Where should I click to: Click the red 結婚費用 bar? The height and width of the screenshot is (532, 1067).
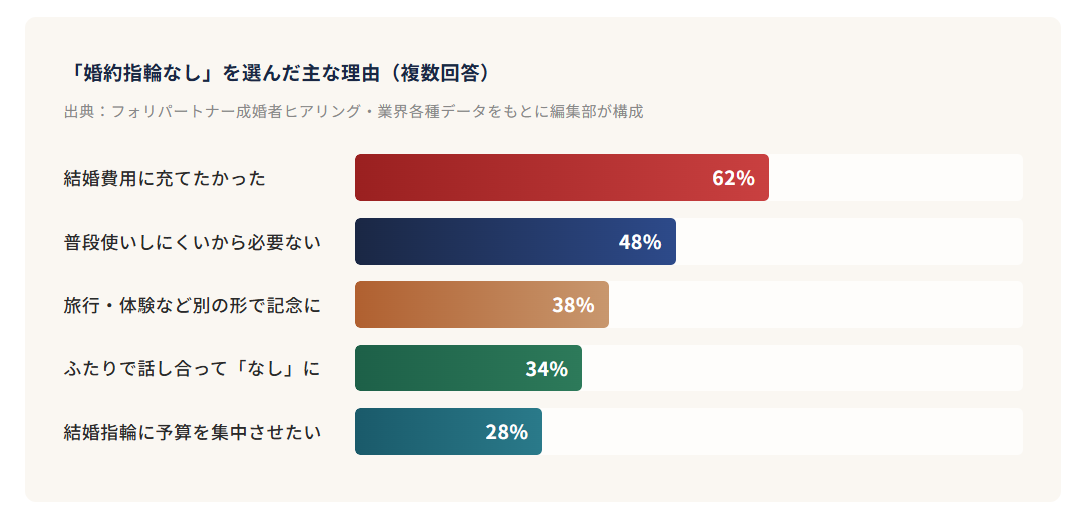530,178
